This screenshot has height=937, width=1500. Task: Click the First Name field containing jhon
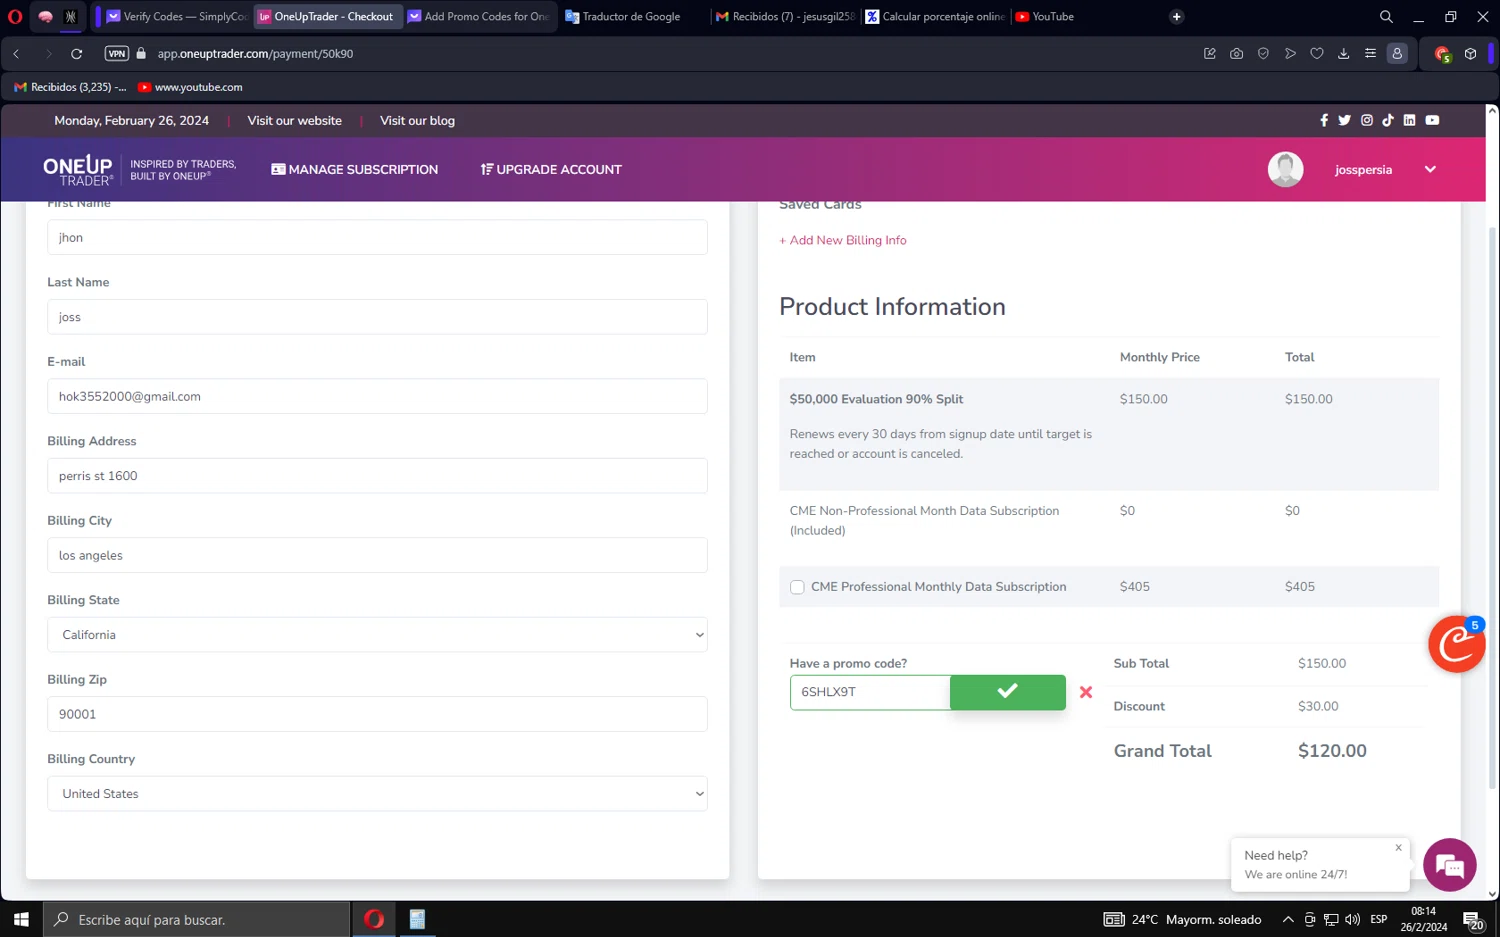coord(377,238)
